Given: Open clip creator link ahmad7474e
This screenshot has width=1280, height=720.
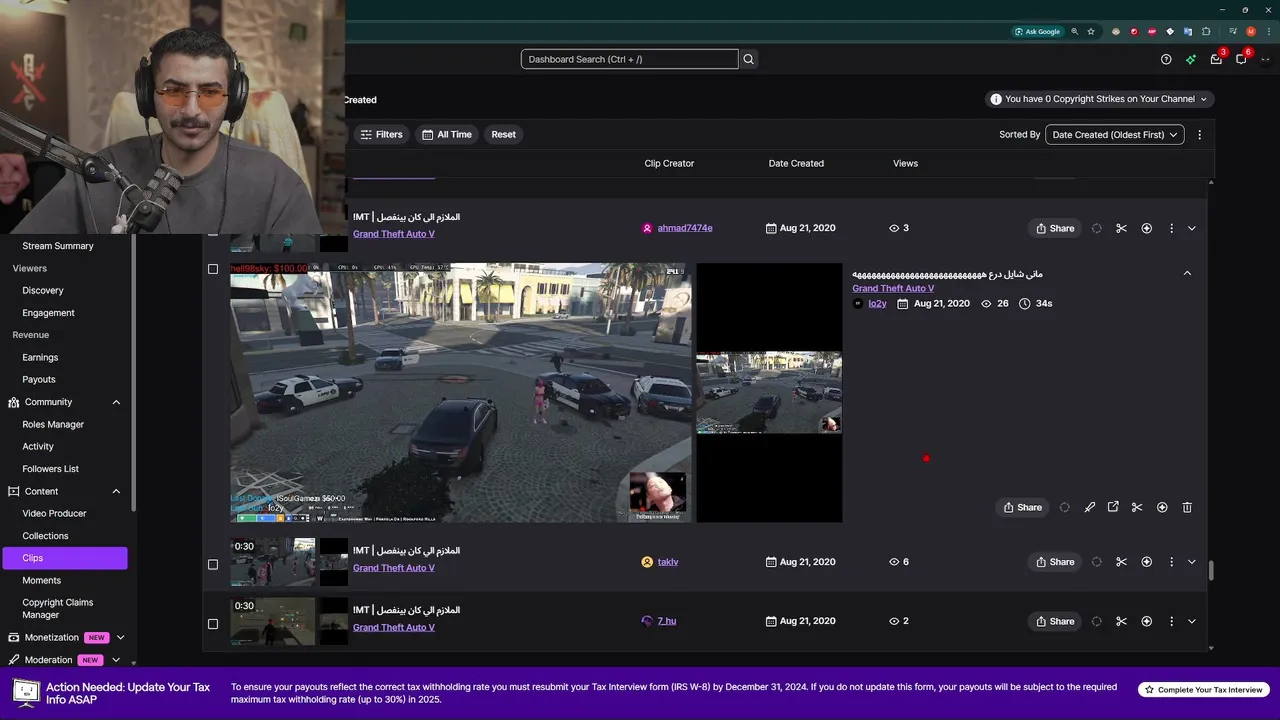Looking at the screenshot, I should [685, 228].
